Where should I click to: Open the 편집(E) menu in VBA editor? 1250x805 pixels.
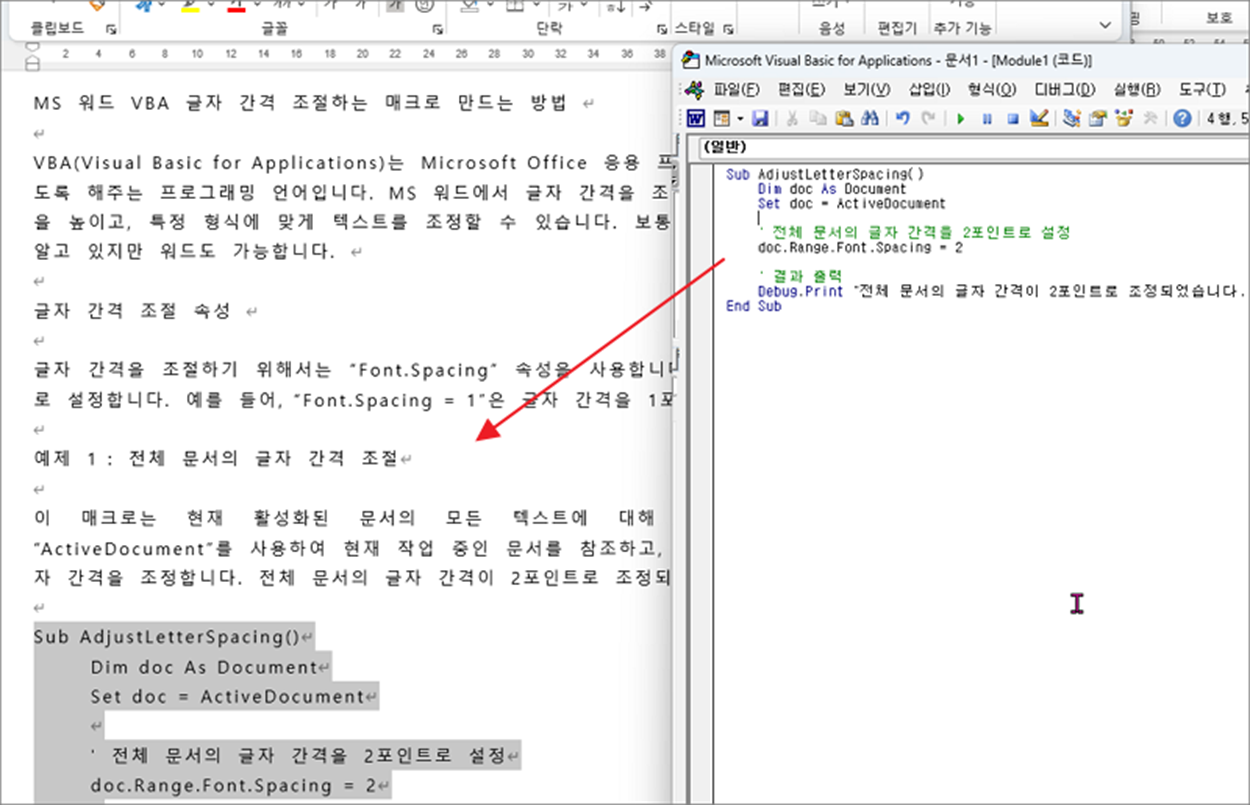click(801, 90)
